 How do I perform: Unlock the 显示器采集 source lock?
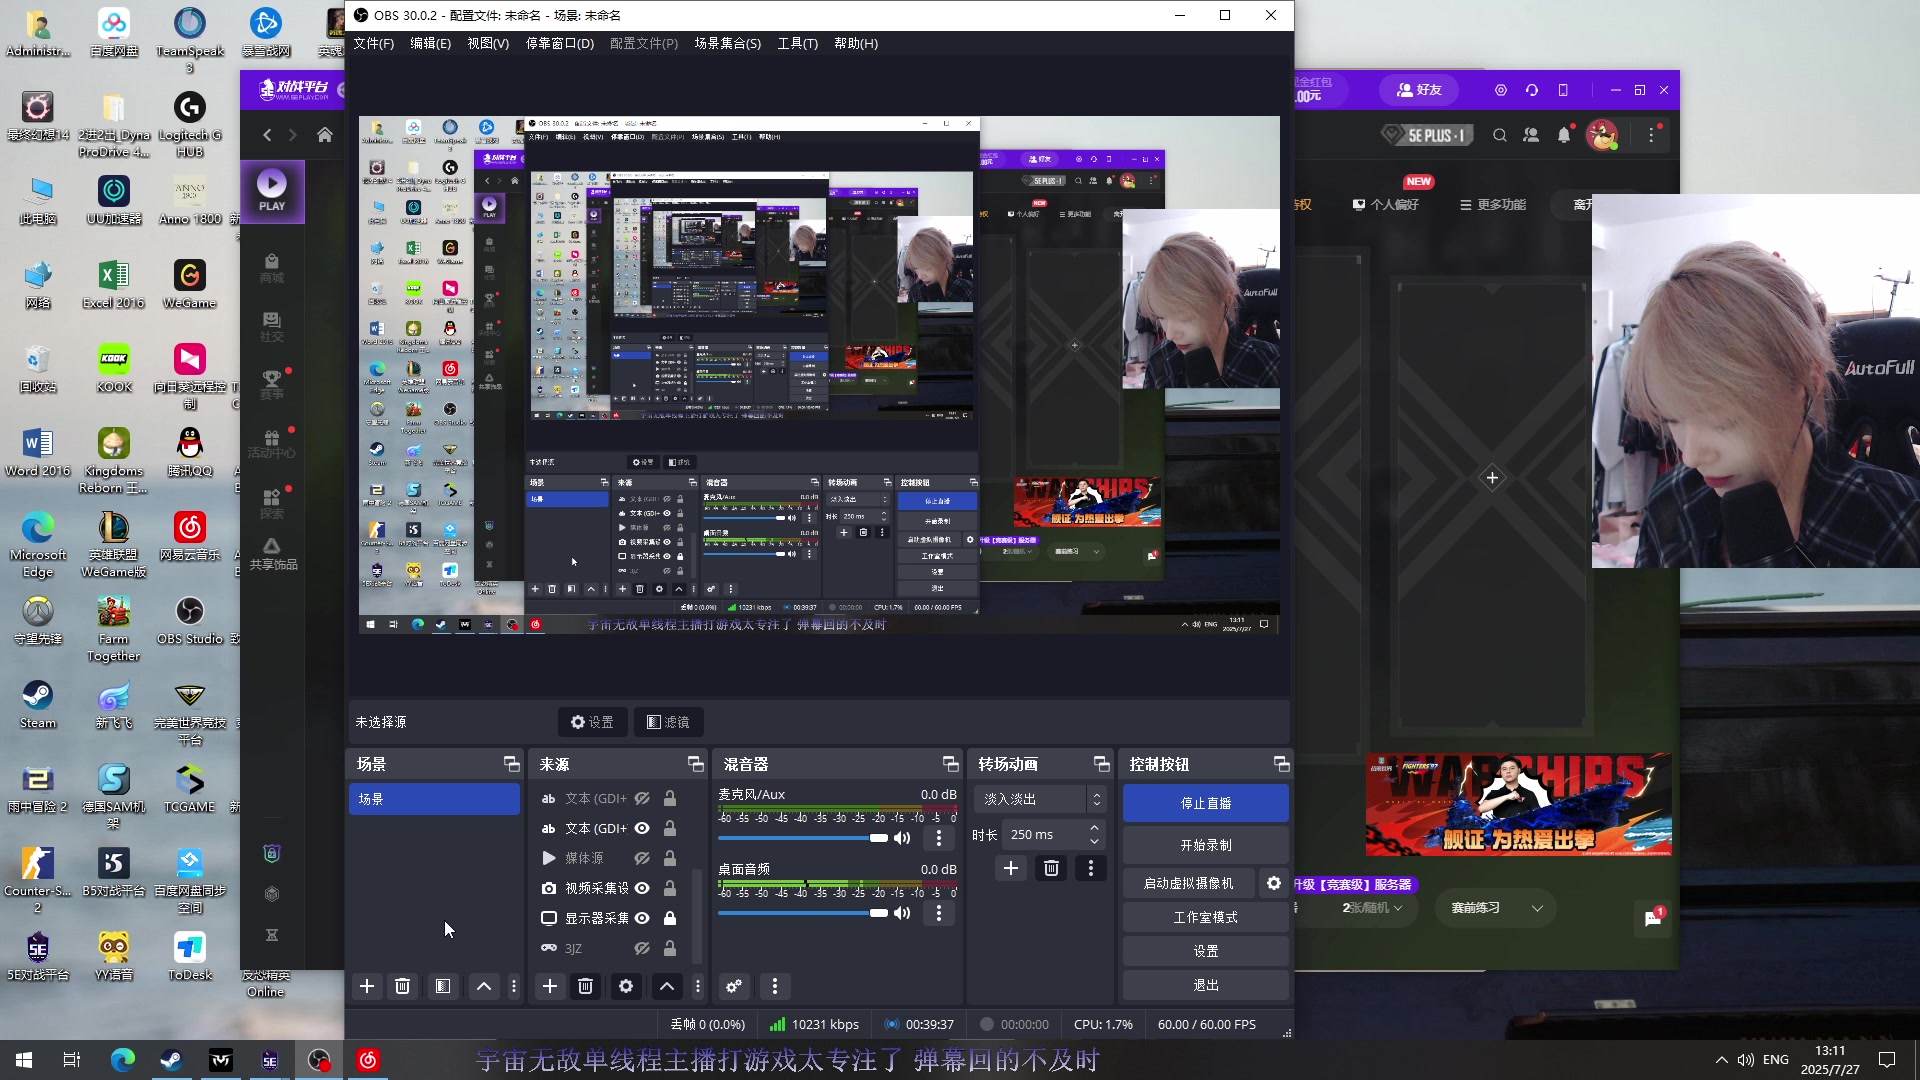click(670, 918)
